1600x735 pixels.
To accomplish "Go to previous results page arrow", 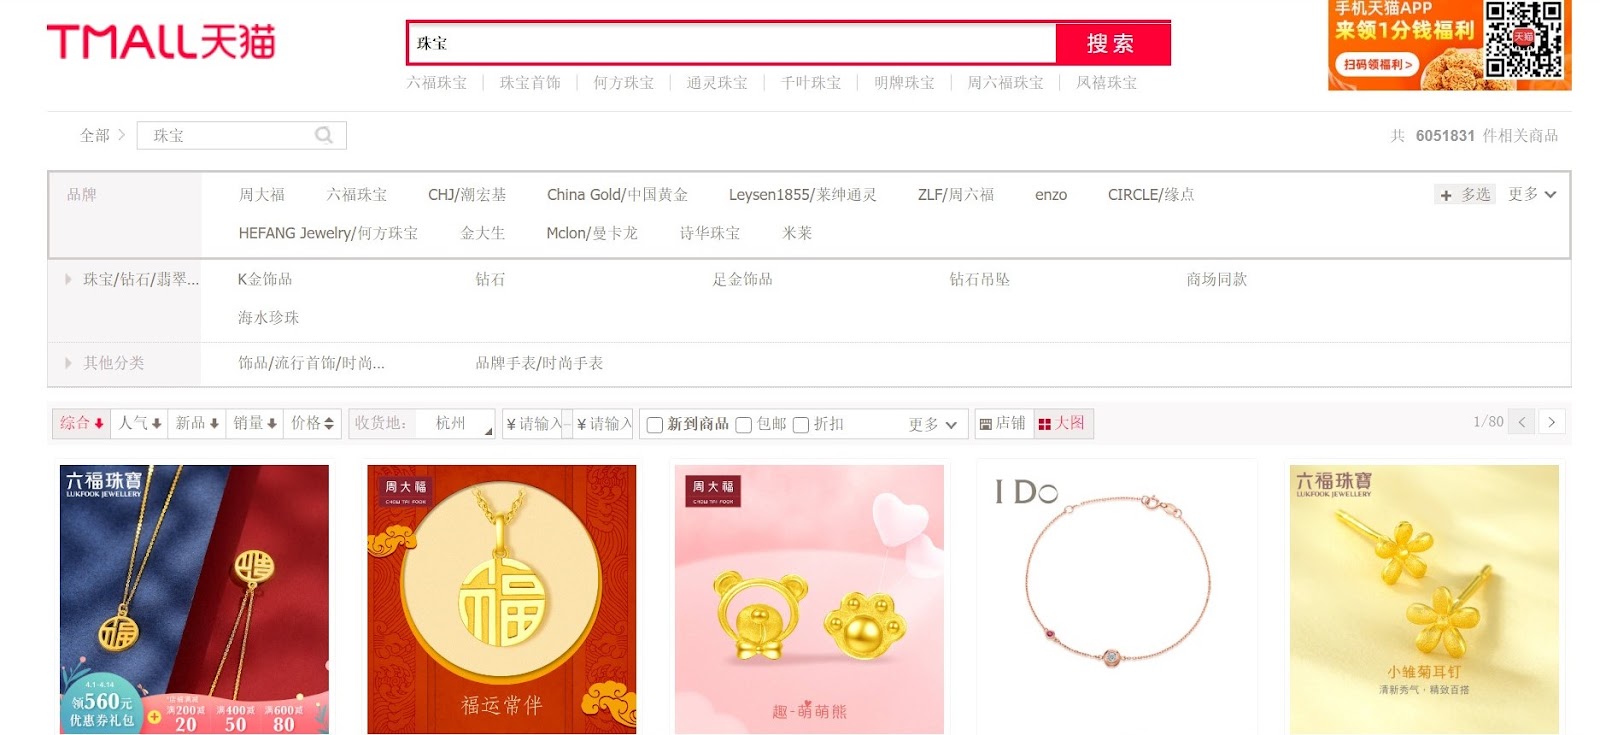I will point(1521,422).
